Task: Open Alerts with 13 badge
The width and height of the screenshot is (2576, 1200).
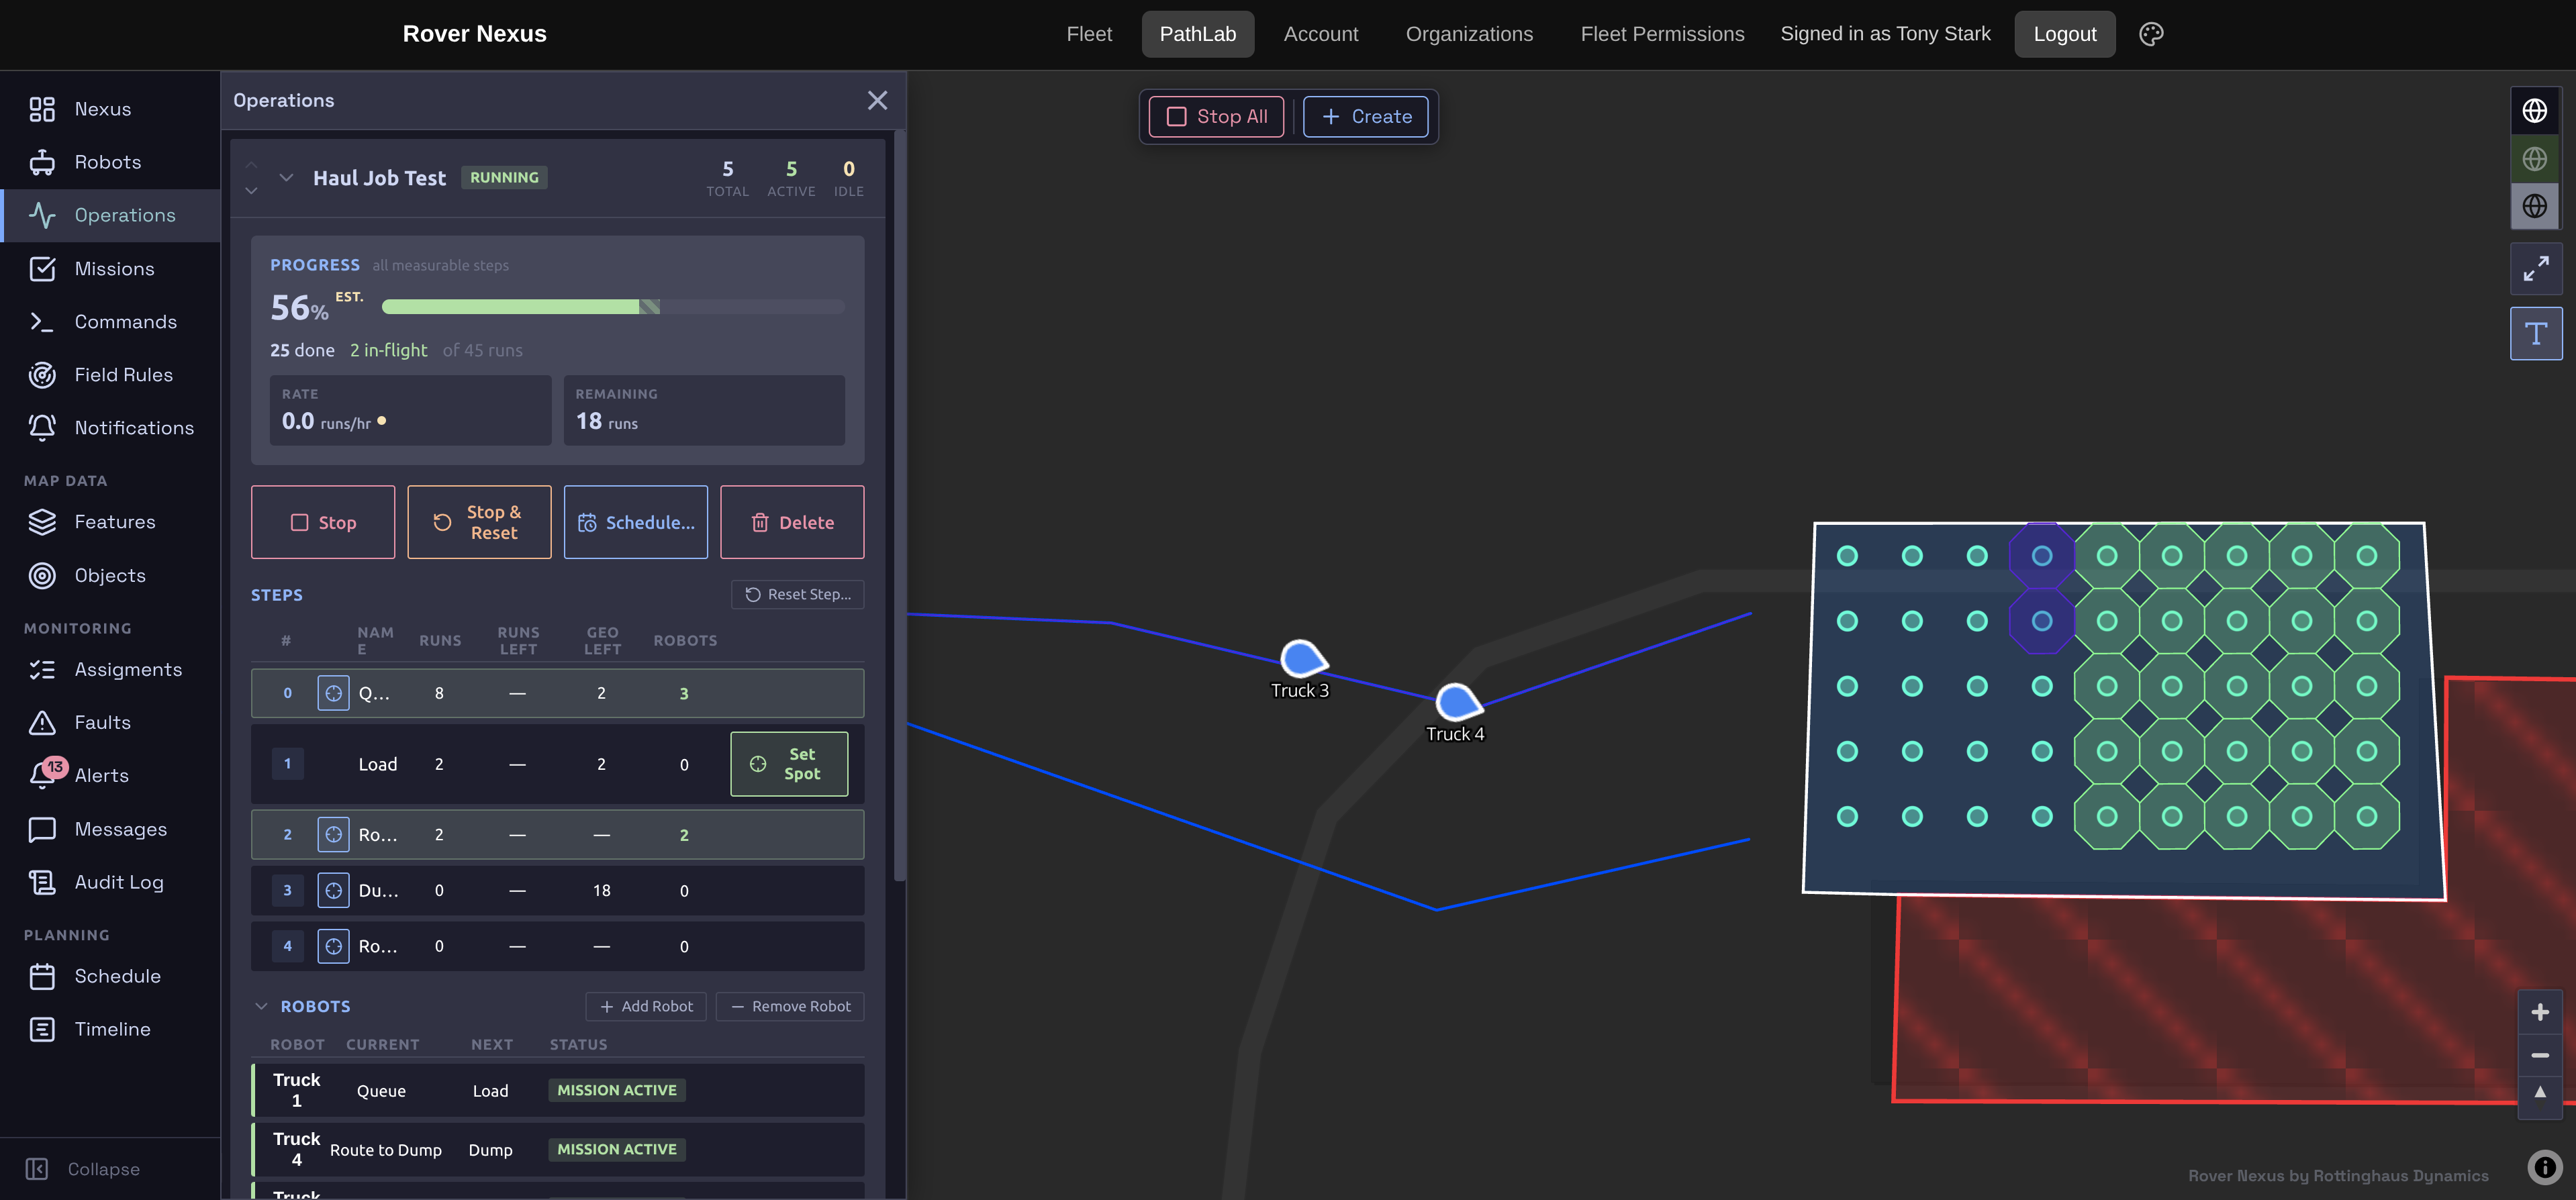Action: tap(110, 775)
